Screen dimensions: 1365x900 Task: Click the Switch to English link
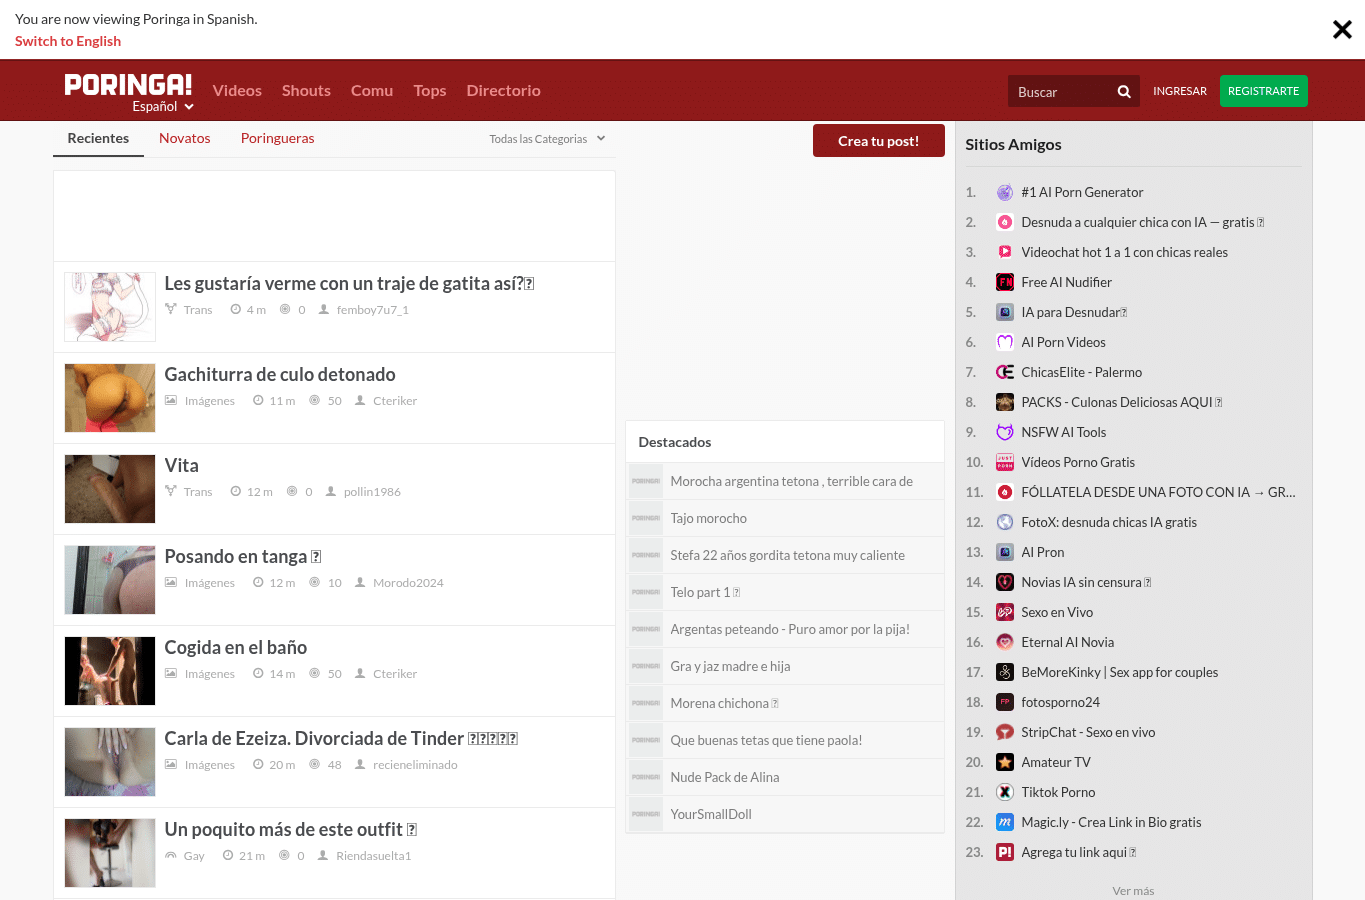68,41
